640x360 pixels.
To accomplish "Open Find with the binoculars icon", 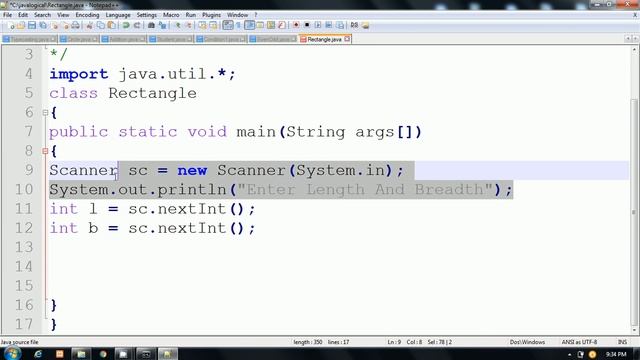I will [151, 25].
